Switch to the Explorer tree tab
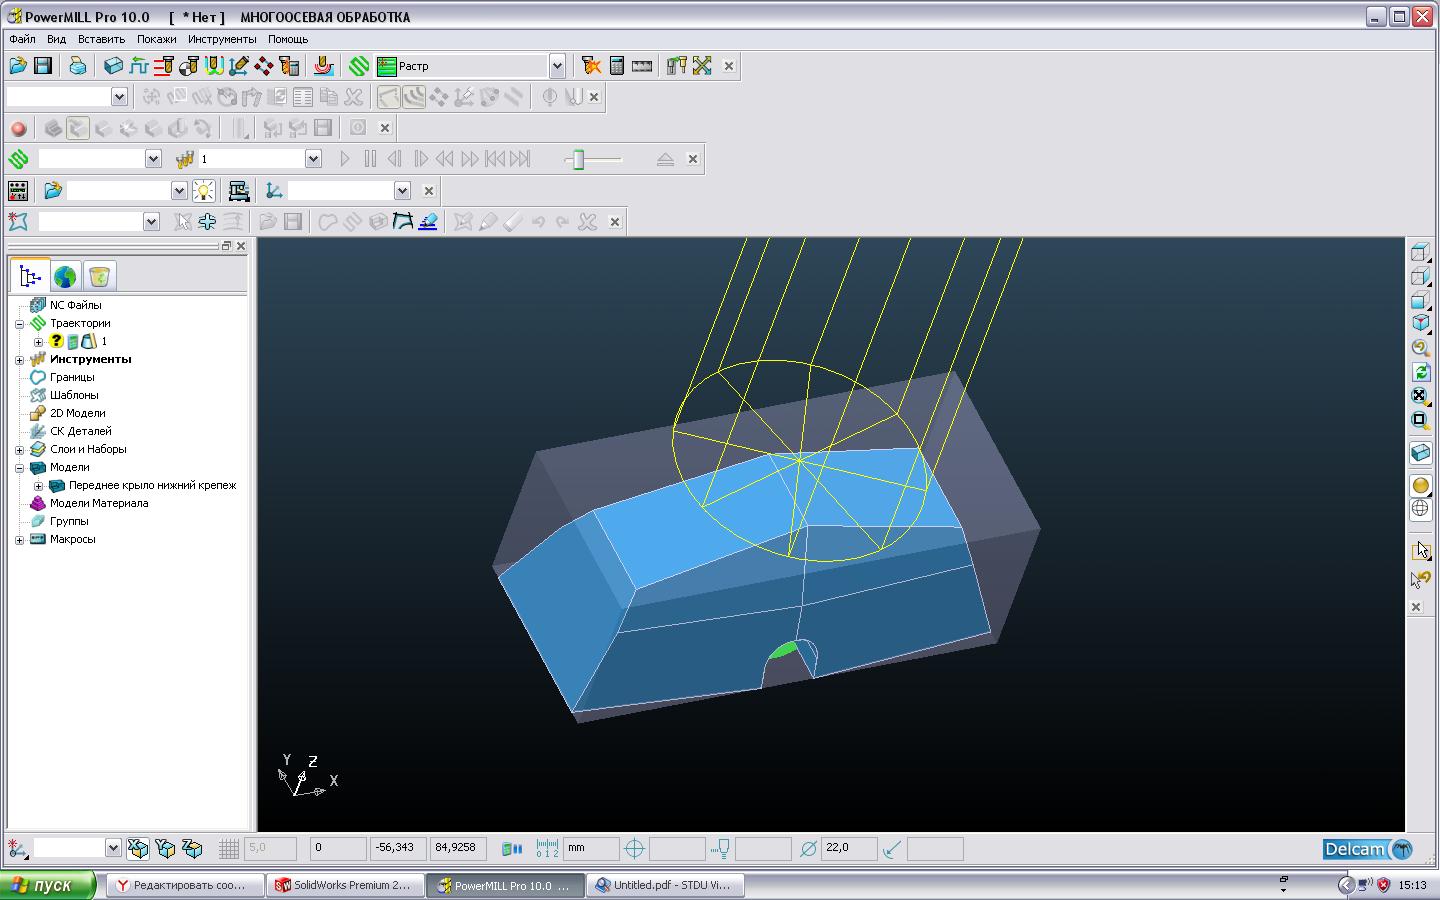Screen dimensions: 1440x900 tap(30, 276)
